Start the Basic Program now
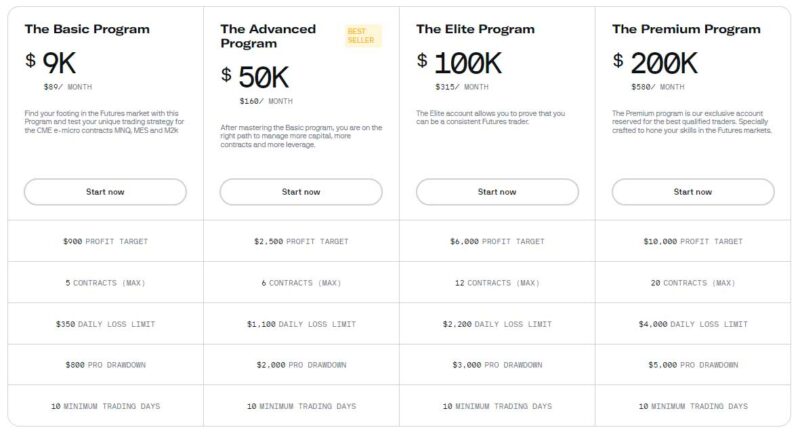 [x=105, y=192]
